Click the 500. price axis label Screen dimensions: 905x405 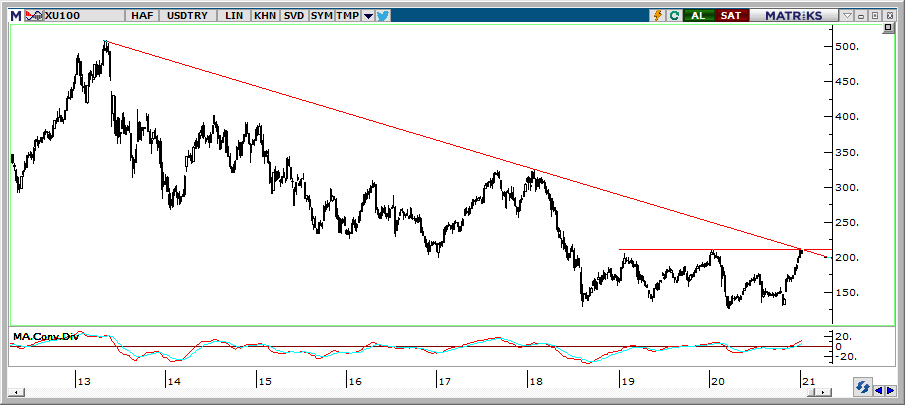(847, 47)
